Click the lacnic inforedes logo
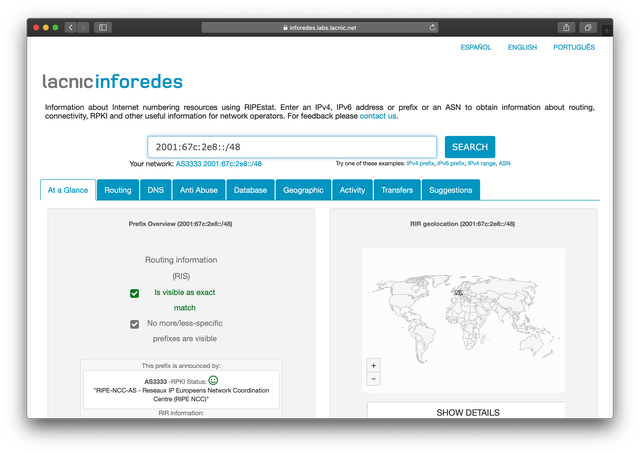 (113, 82)
